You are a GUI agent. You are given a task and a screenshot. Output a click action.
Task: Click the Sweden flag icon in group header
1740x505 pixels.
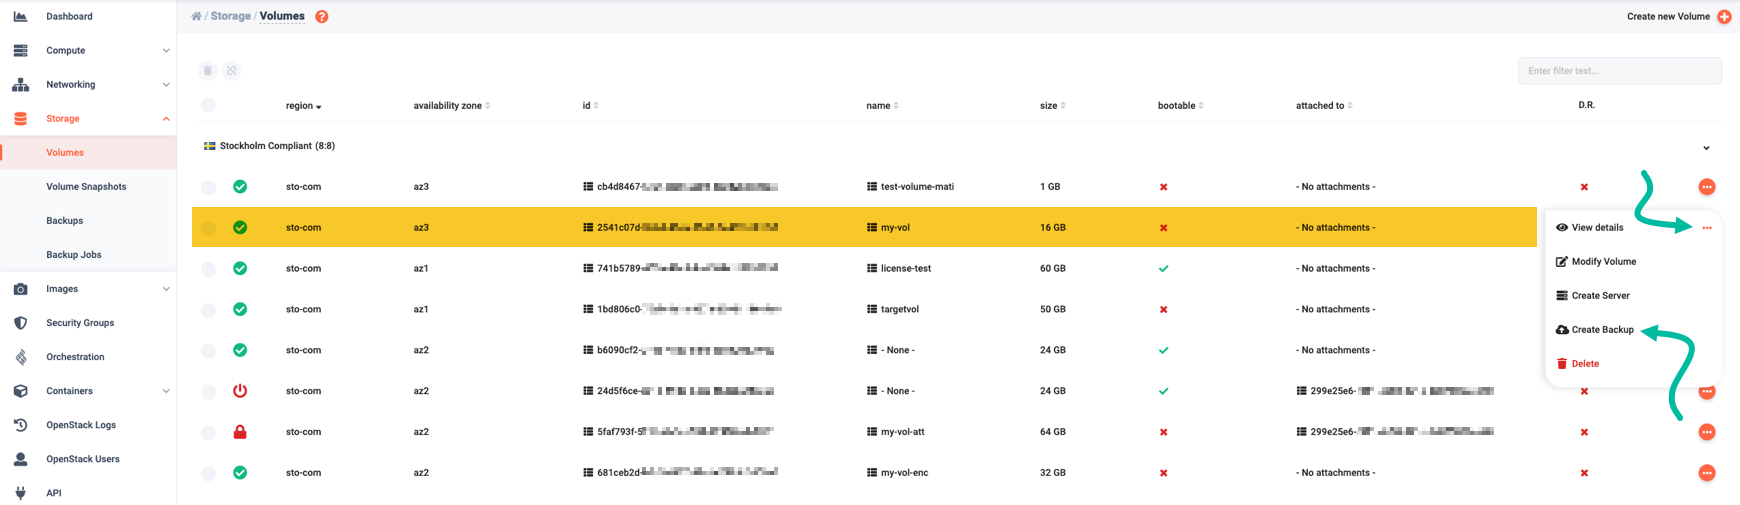point(210,146)
